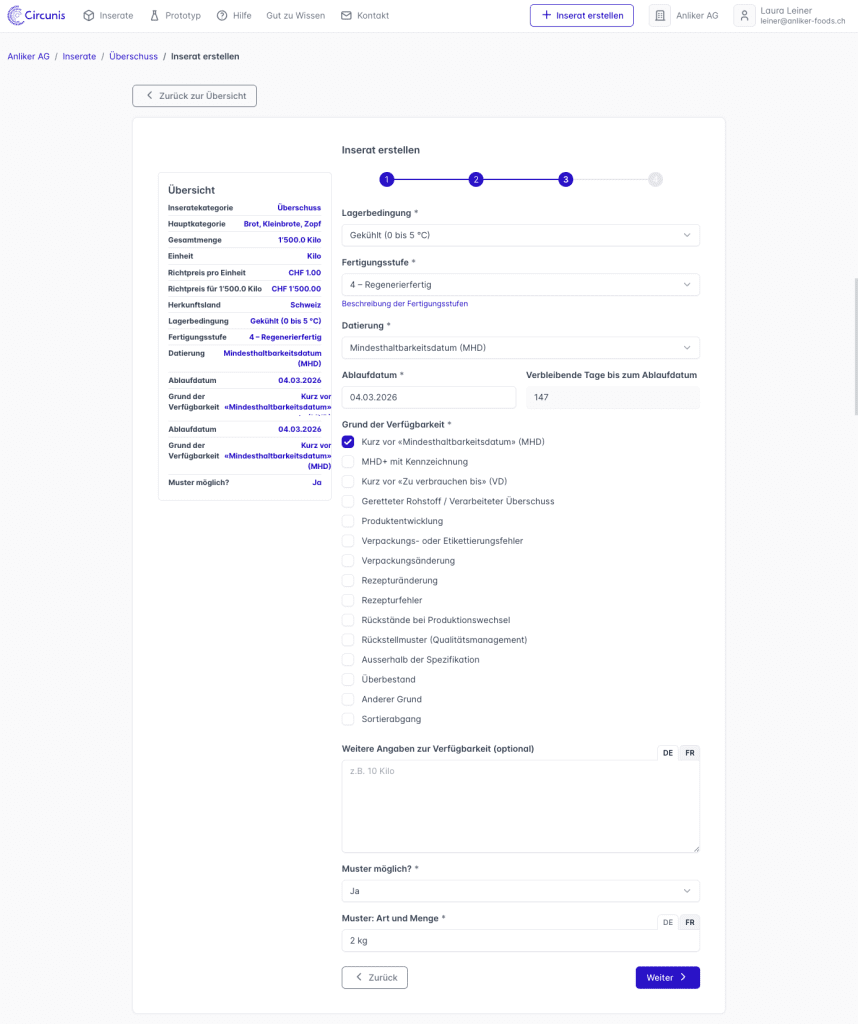Image resolution: width=858 pixels, height=1024 pixels.
Task: Expand the Fertigungsstufe dropdown
Action: (x=520, y=285)
